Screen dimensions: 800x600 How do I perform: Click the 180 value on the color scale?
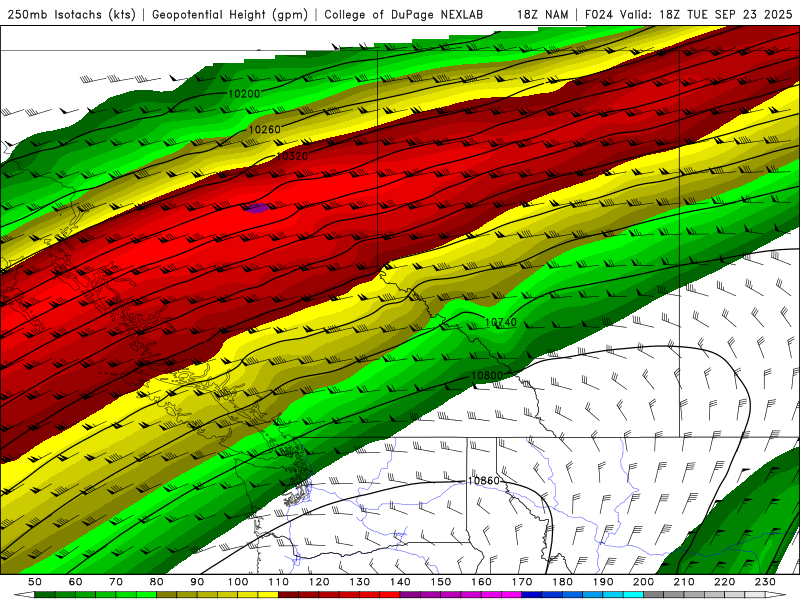tap(562, 582)
